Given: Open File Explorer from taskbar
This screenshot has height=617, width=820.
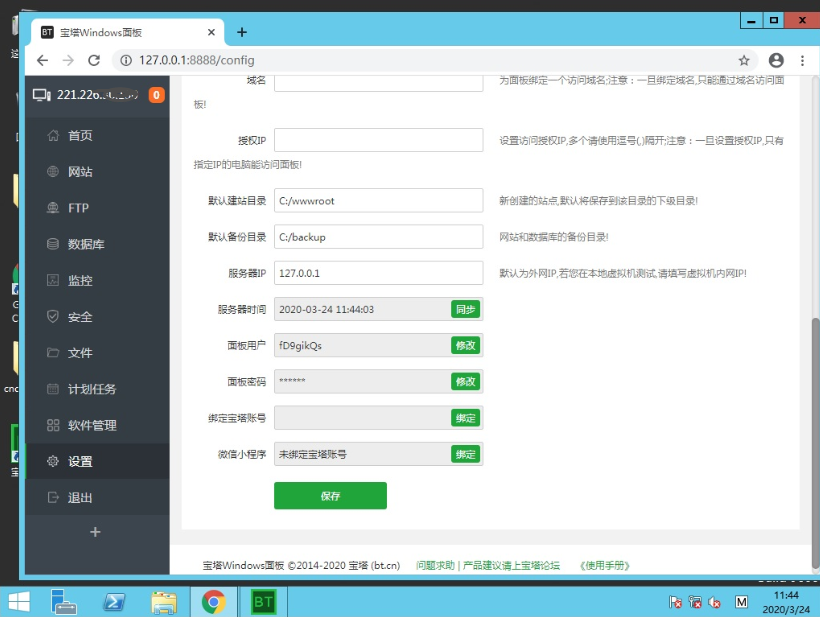Looking at the screenshot, I should point(164,602).
